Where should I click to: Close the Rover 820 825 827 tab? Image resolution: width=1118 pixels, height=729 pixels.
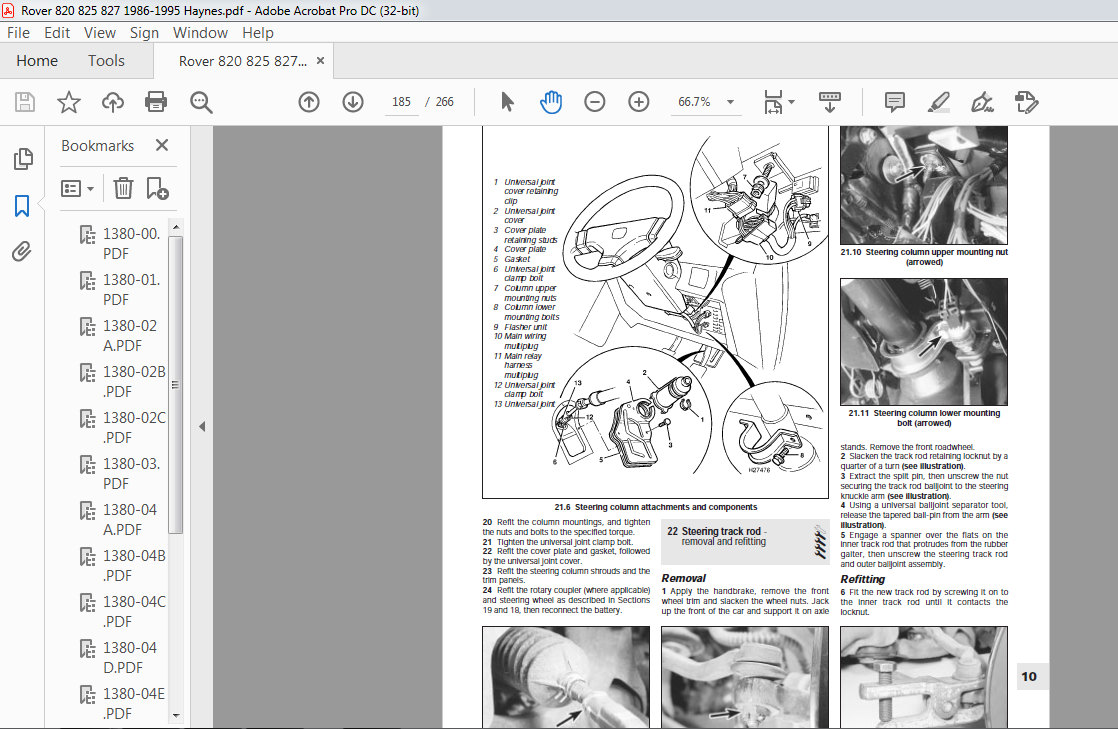point(320,61)
